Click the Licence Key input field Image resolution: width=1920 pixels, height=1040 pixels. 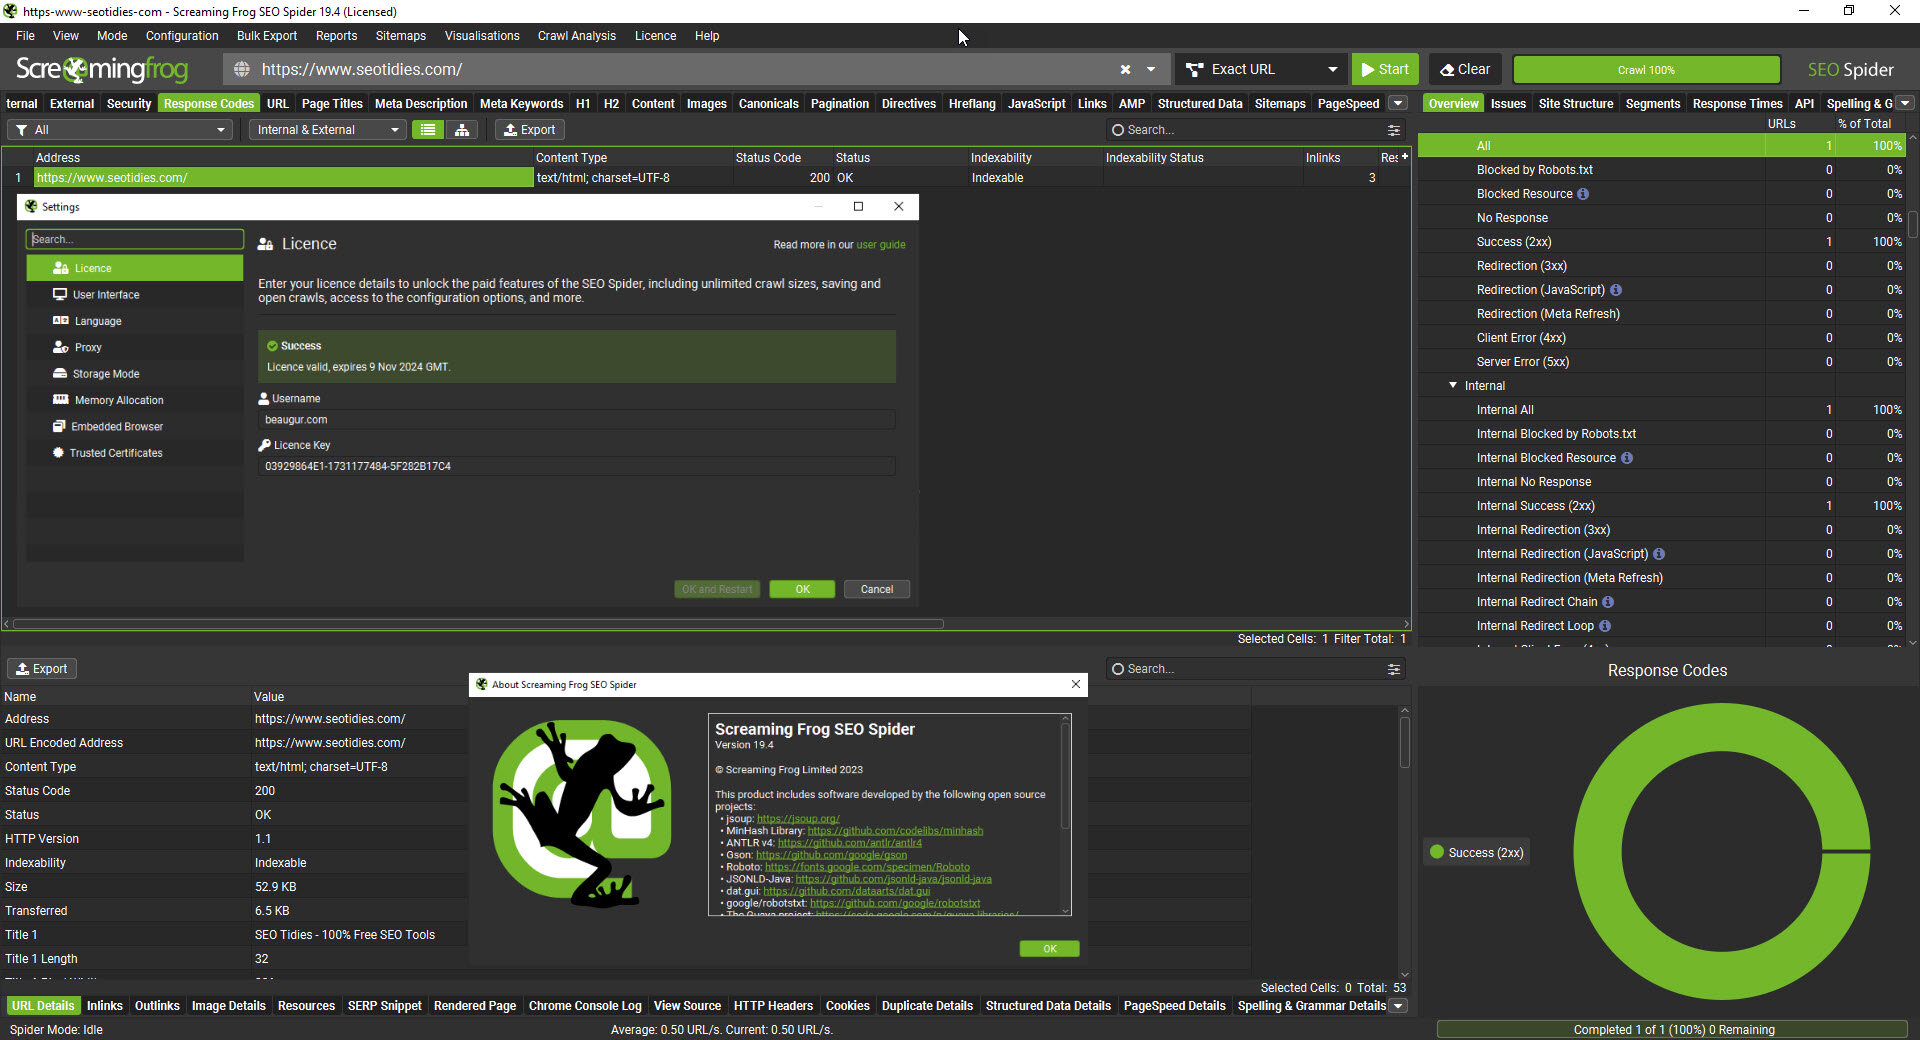576,467
